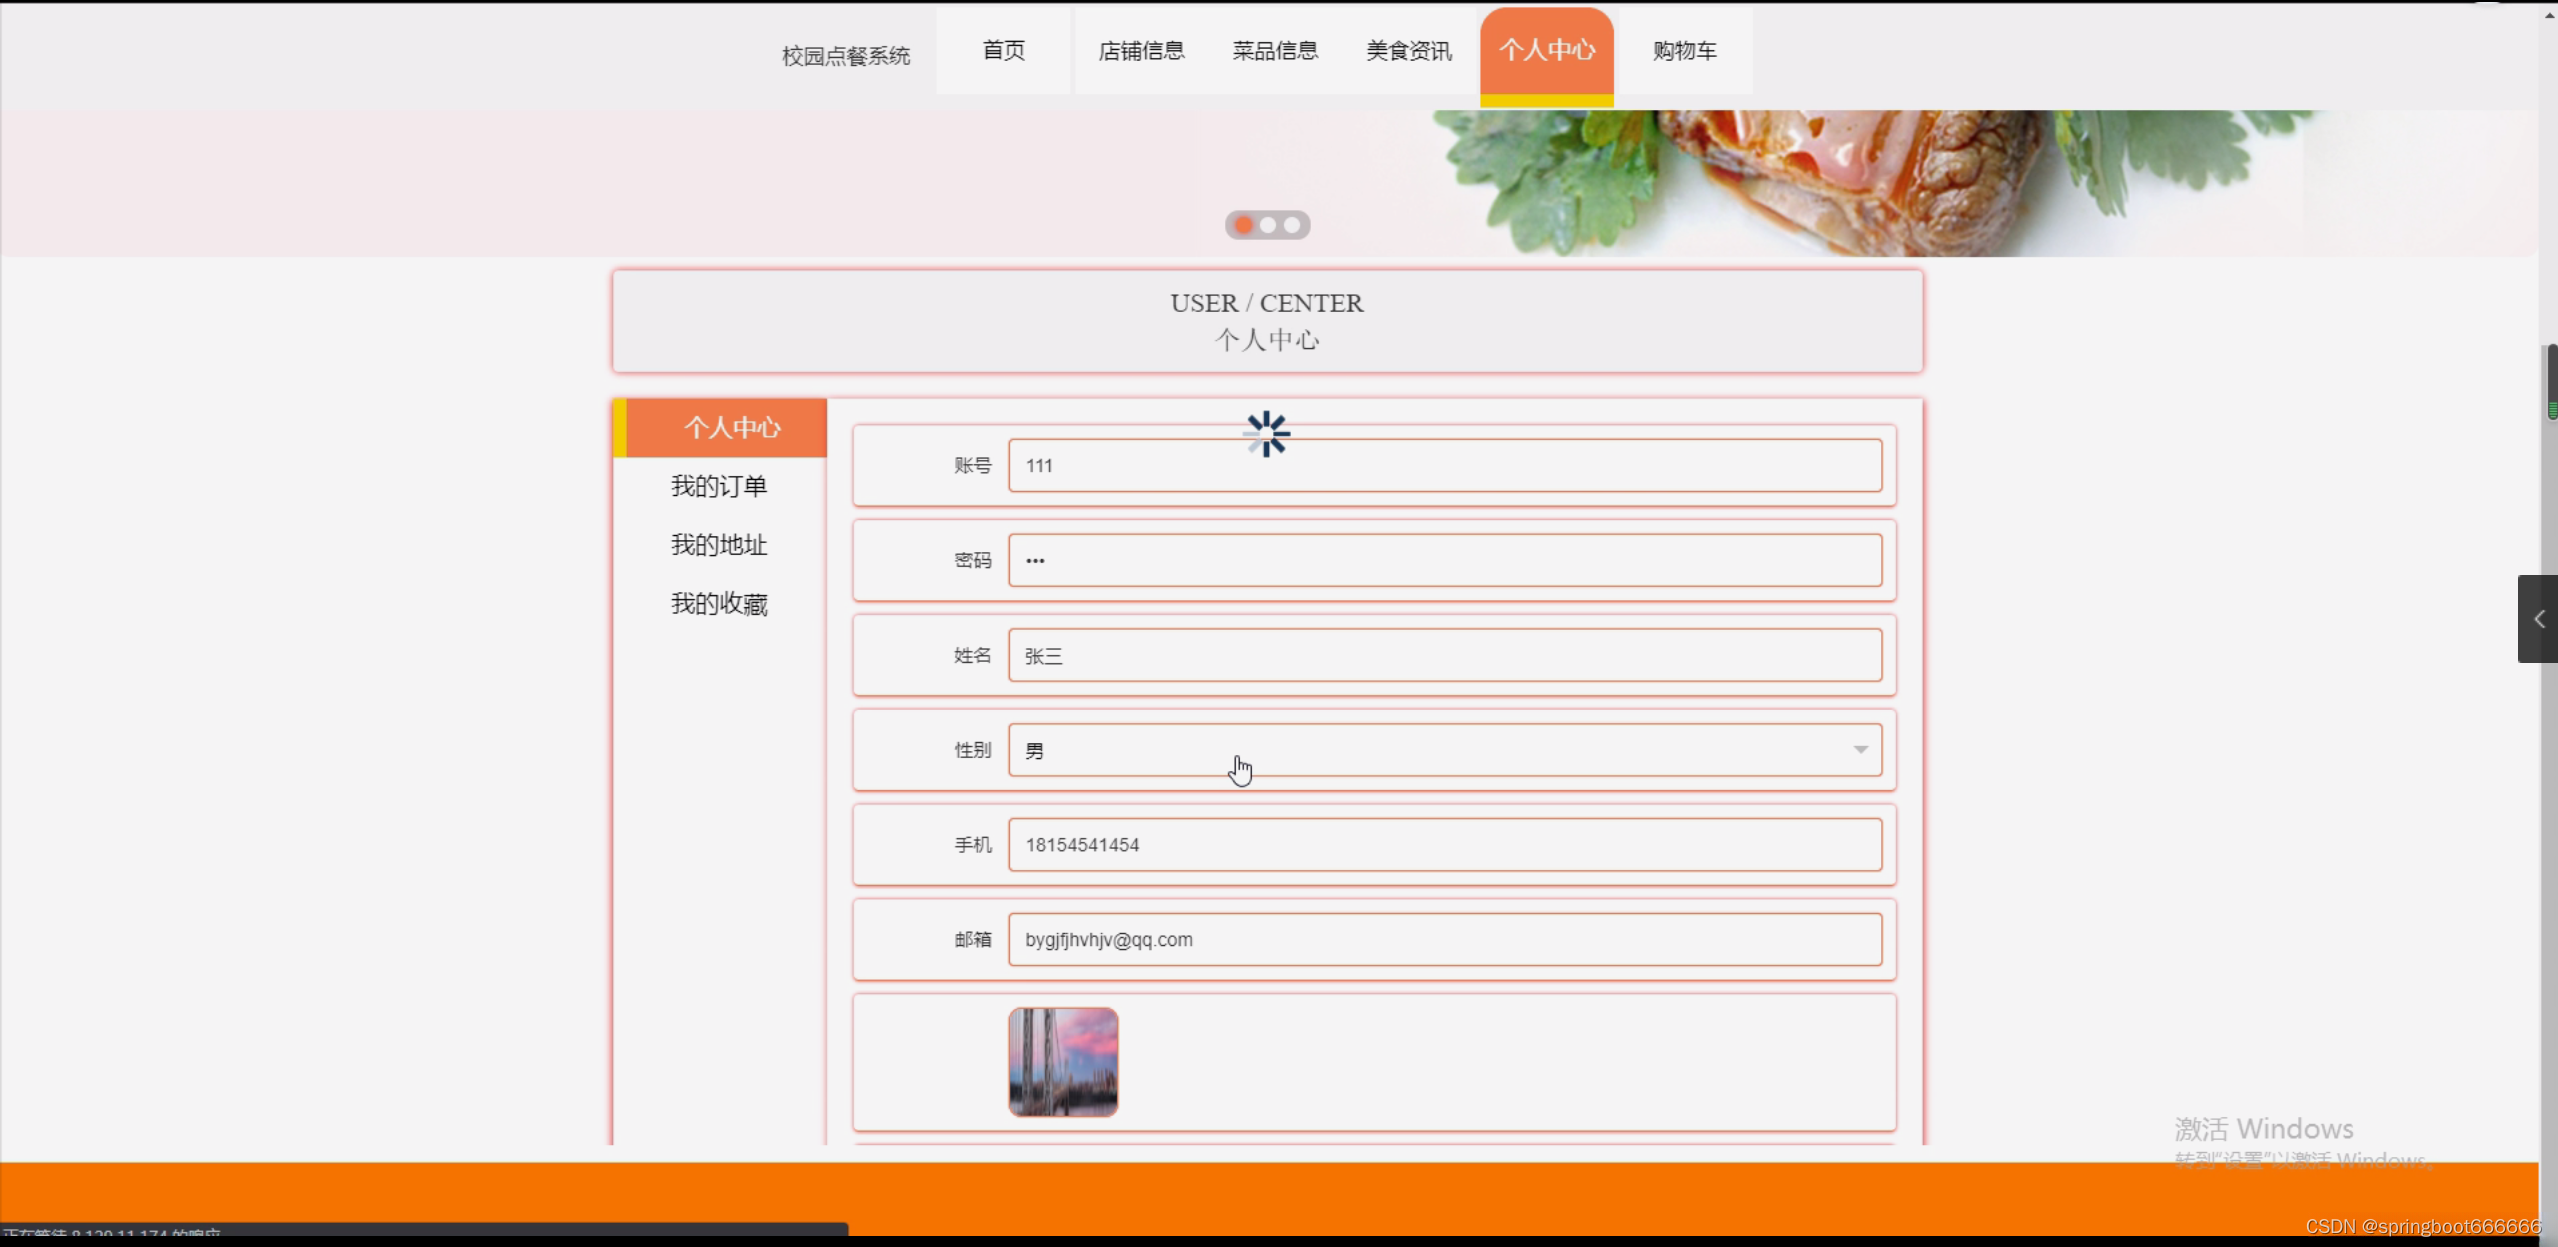Go to 店铺信息 in the navigation

[1141, 51]
